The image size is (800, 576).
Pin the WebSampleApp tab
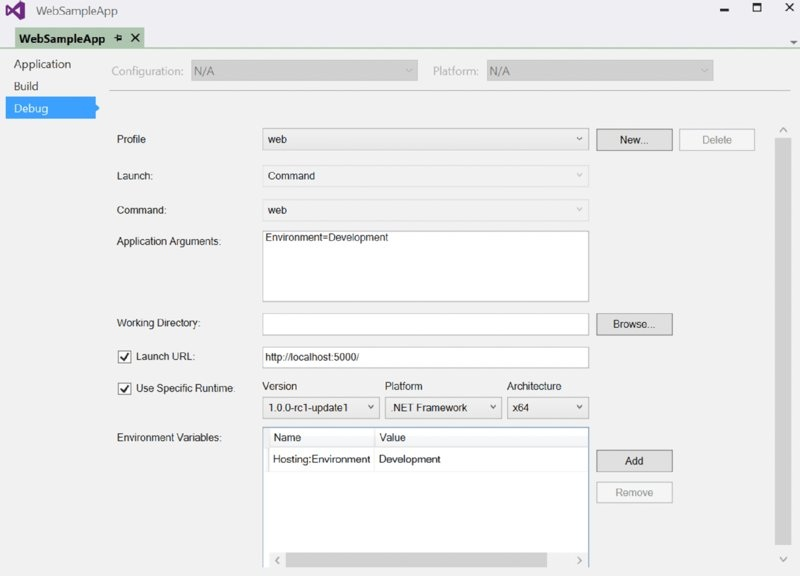[118, 38]
